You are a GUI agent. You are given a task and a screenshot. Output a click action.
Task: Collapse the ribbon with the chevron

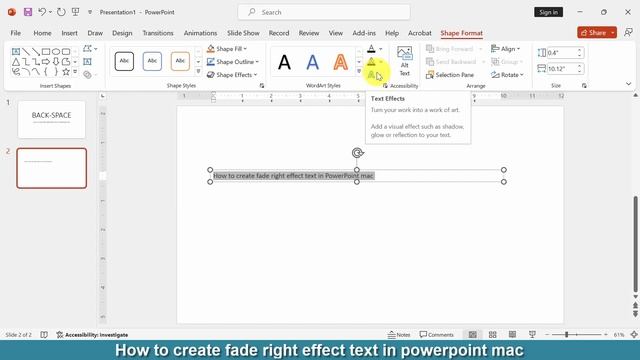629,84
